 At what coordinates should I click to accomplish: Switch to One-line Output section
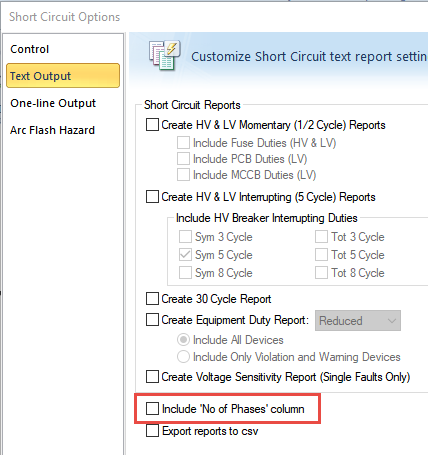click(x=53, y=103)
